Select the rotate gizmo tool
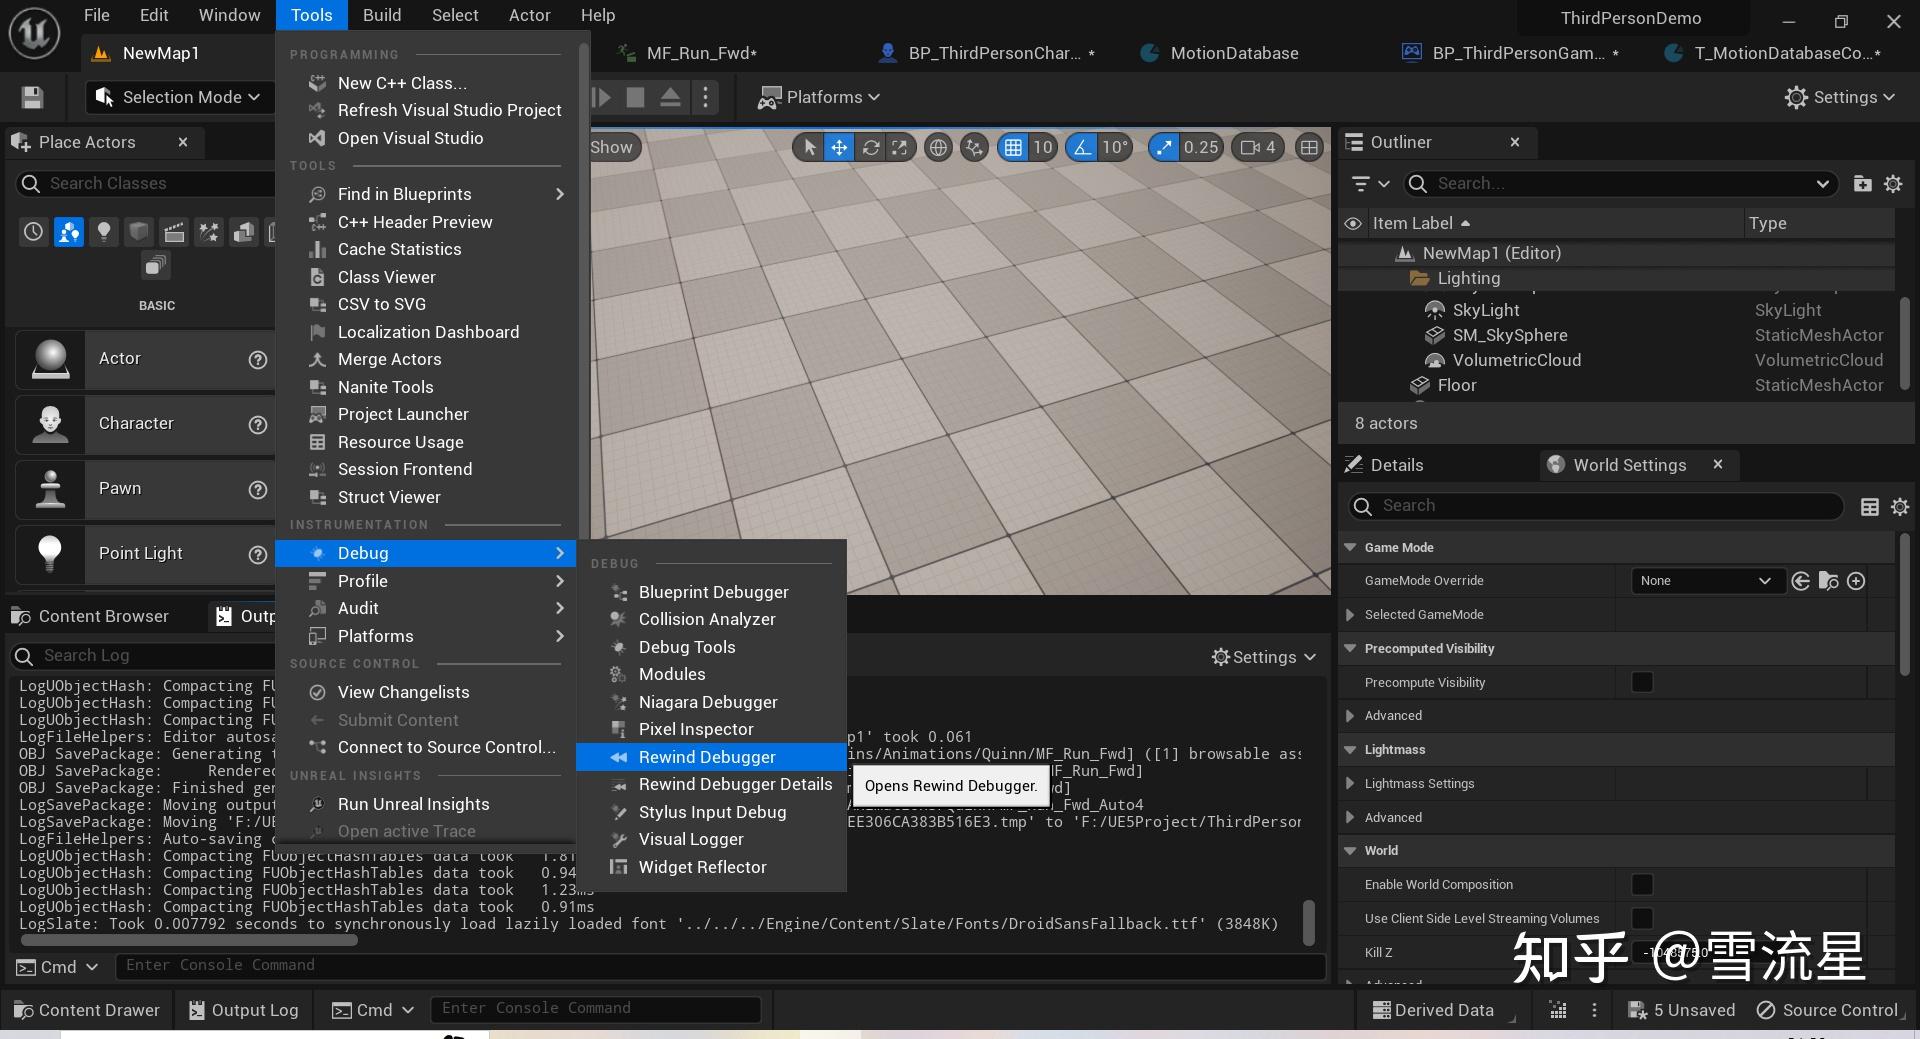The width and height of the screenshot is (1920, 1039). click(870, 148)
